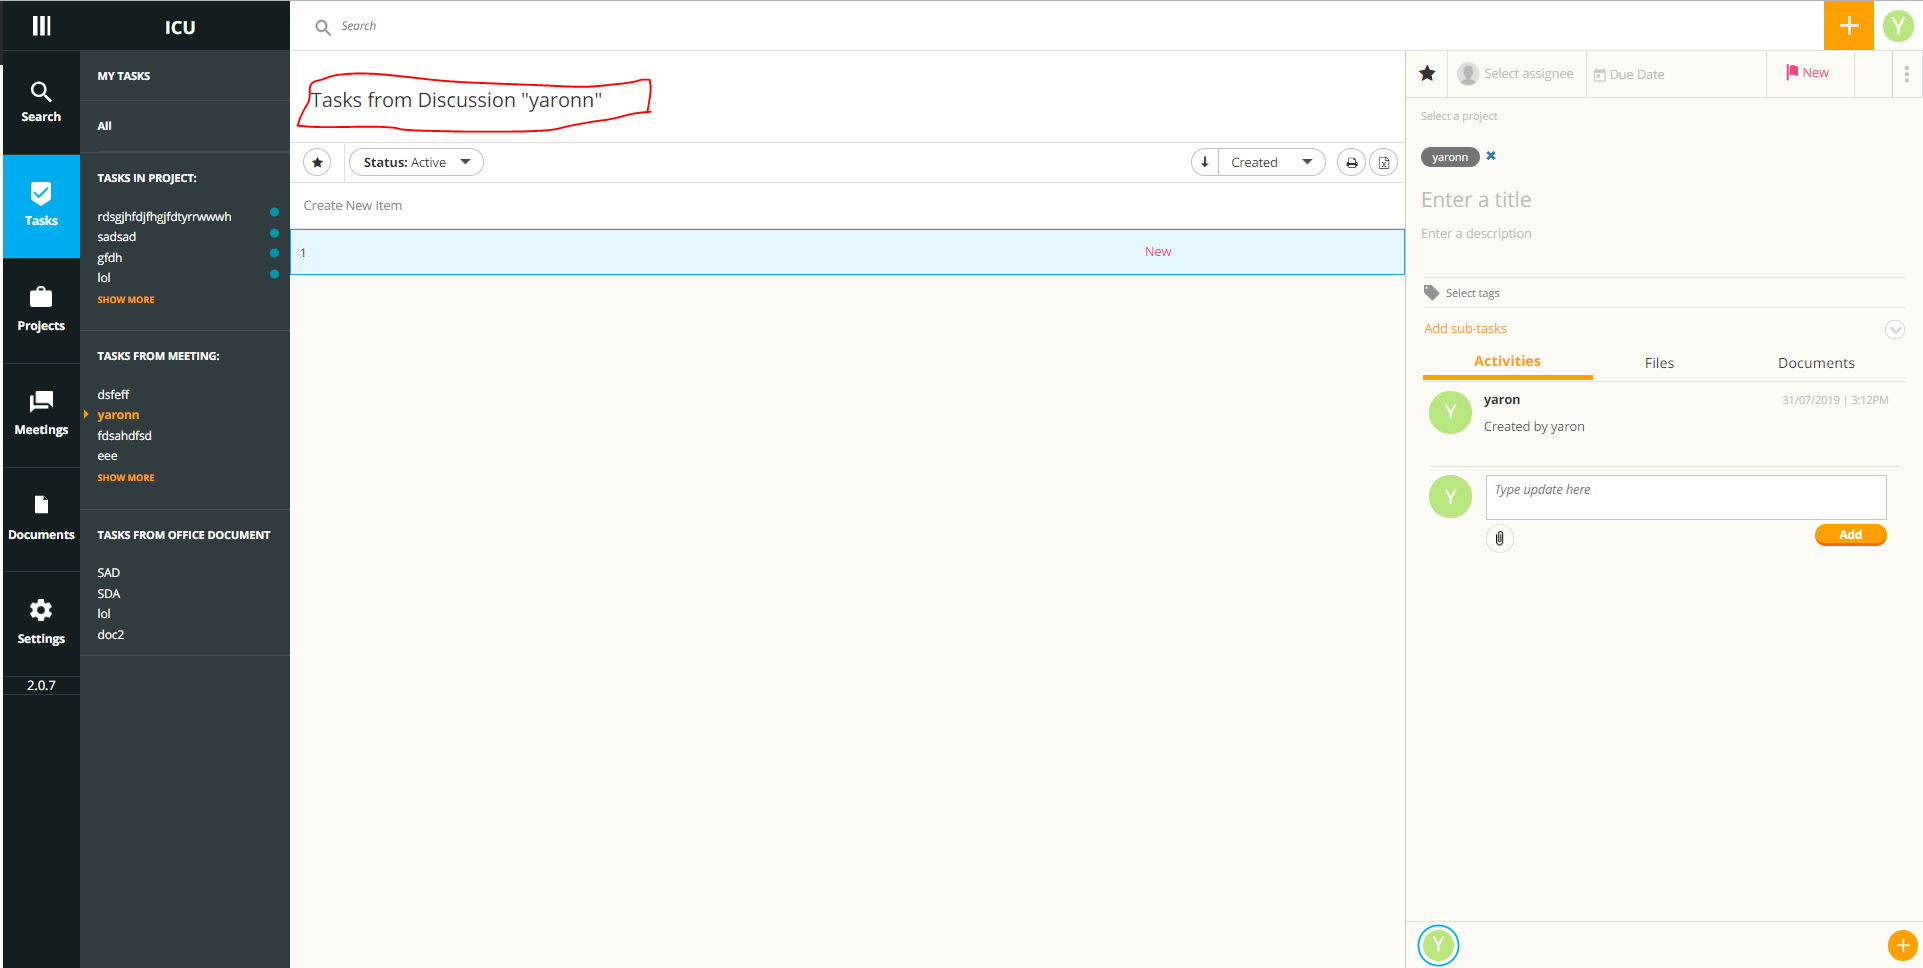This screenshot has height=968, width=1923.
Task: Click the bottom-right orange plus button
Action: coord(1902,945)
